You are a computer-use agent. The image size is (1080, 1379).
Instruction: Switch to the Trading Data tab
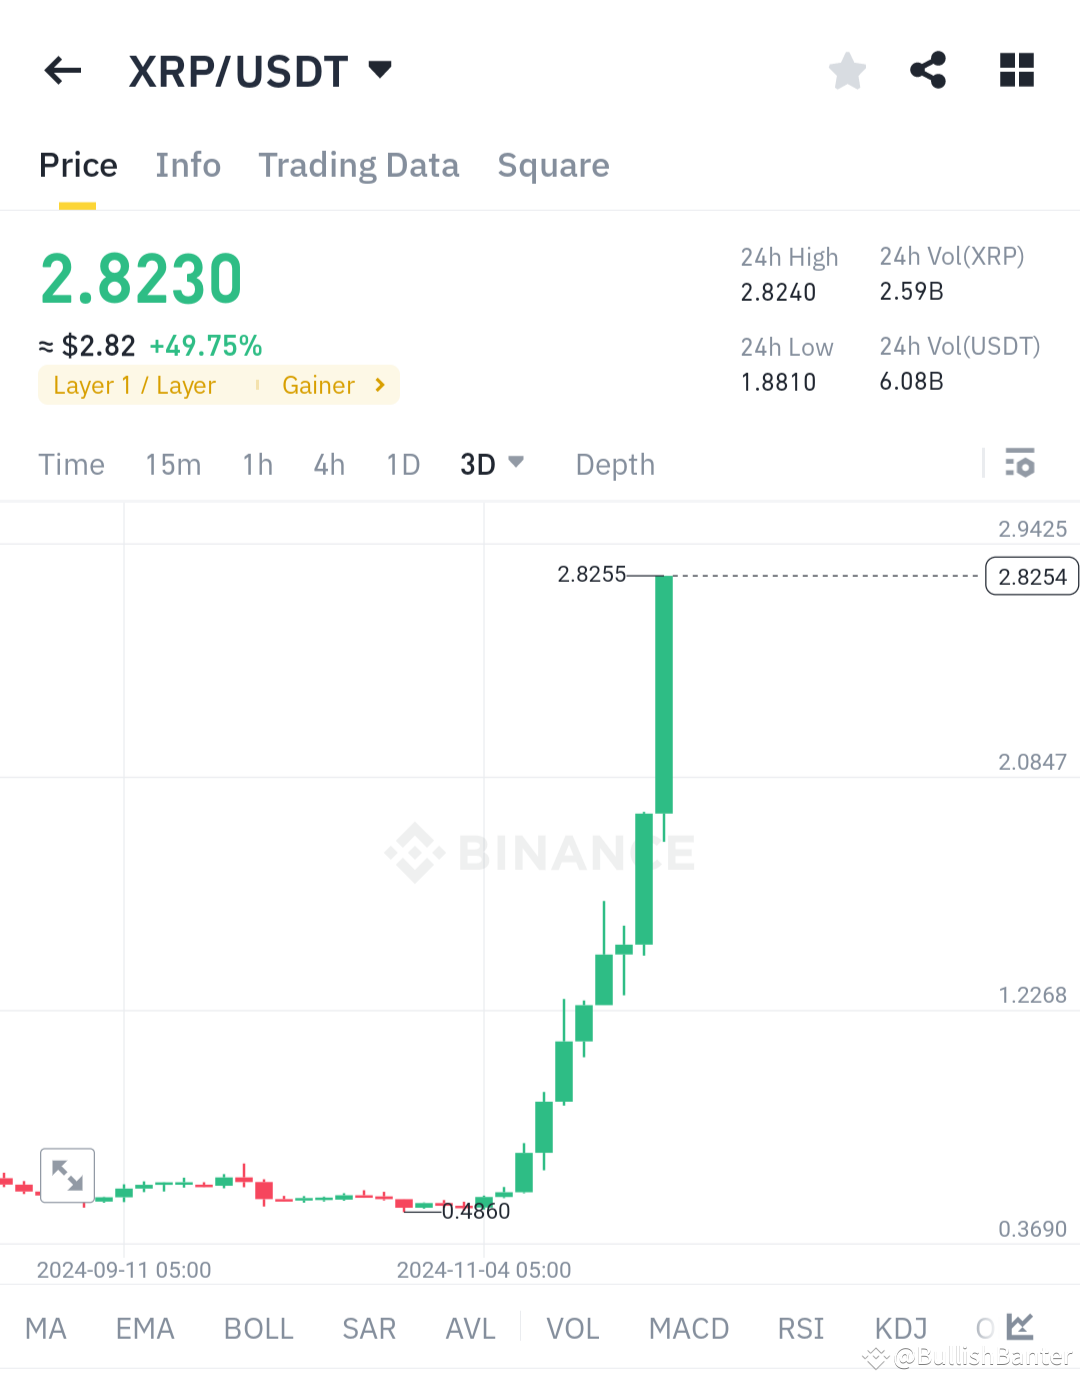click(x=358, y=165)
